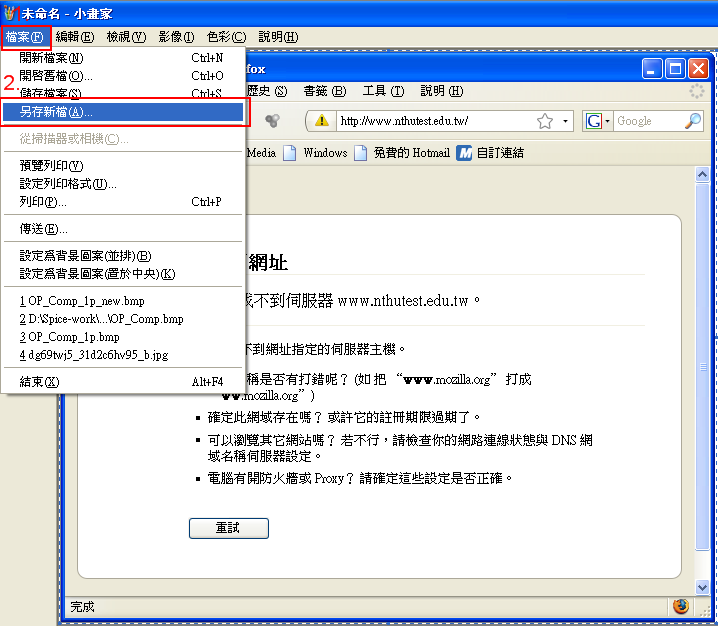Click the warning icon beside the URL
718x626 pixels.
click(321, 121)
